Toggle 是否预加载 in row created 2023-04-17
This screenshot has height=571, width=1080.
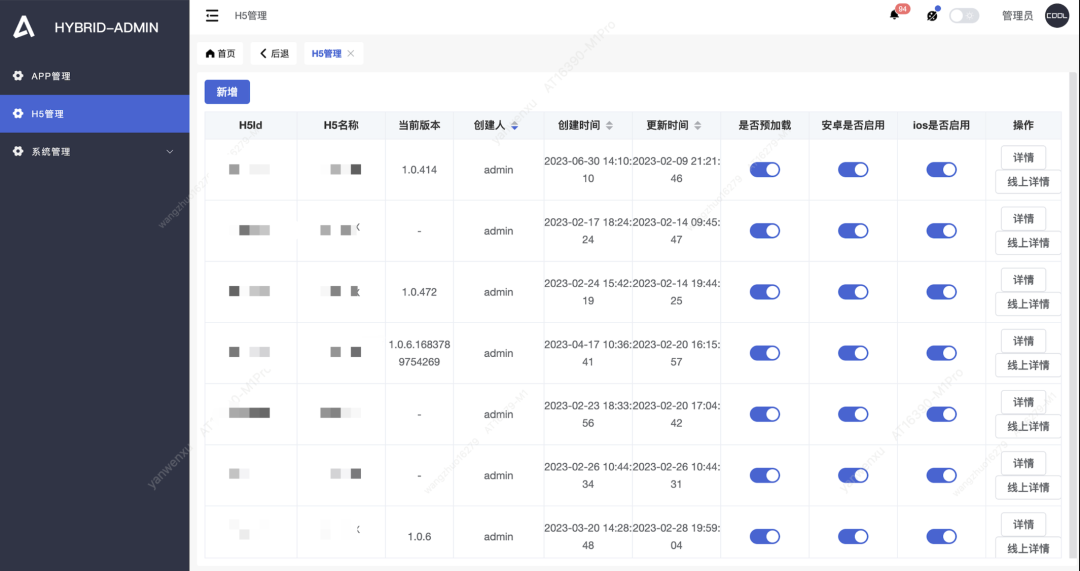(x=765, y=353)
